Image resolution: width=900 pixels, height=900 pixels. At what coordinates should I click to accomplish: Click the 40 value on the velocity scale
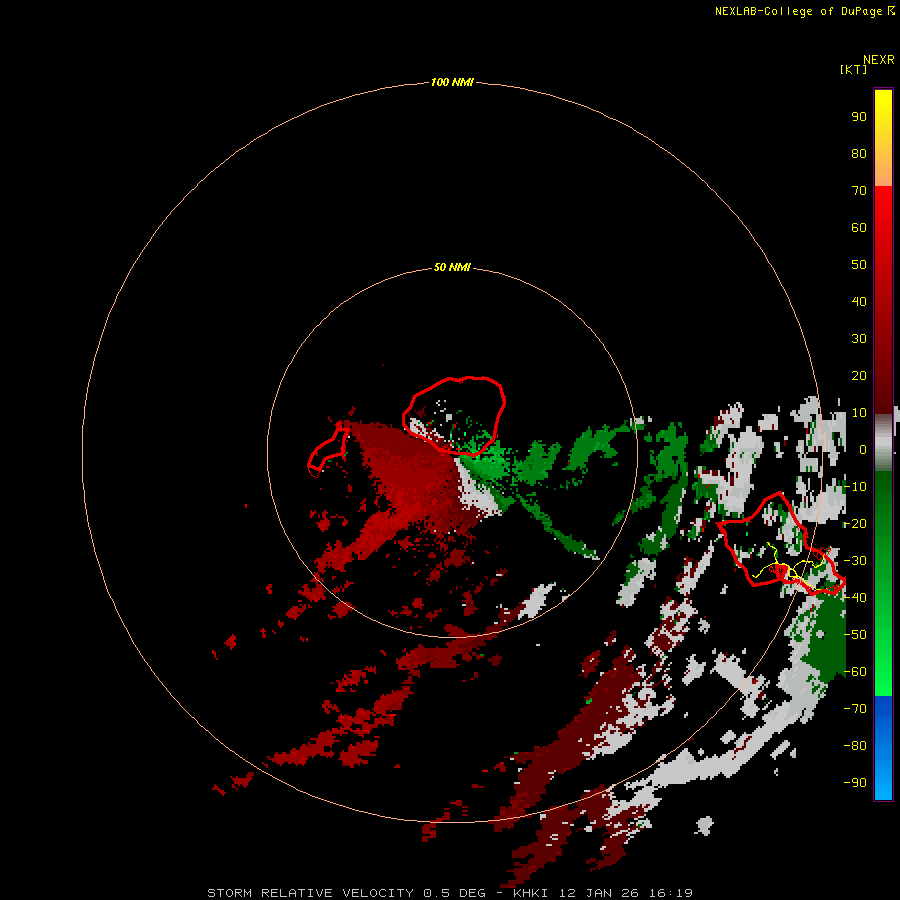(x=859, y=301)
